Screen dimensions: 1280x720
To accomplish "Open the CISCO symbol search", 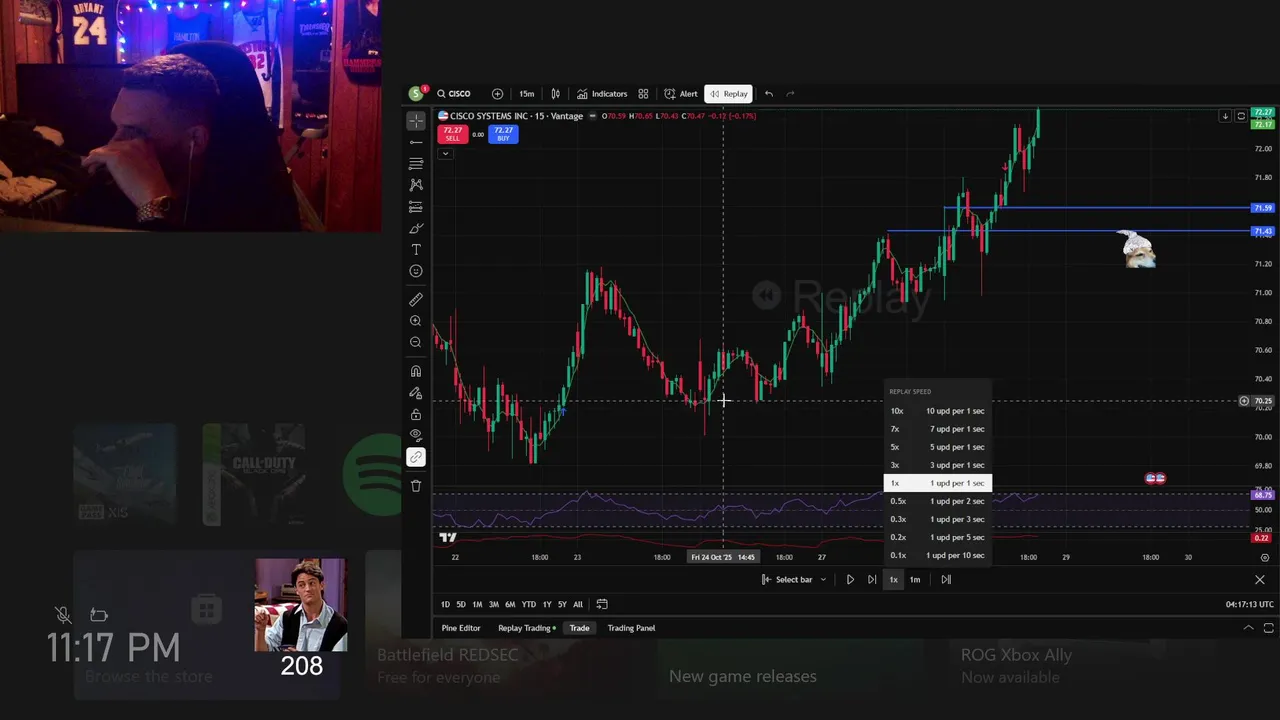I will 454,94.
